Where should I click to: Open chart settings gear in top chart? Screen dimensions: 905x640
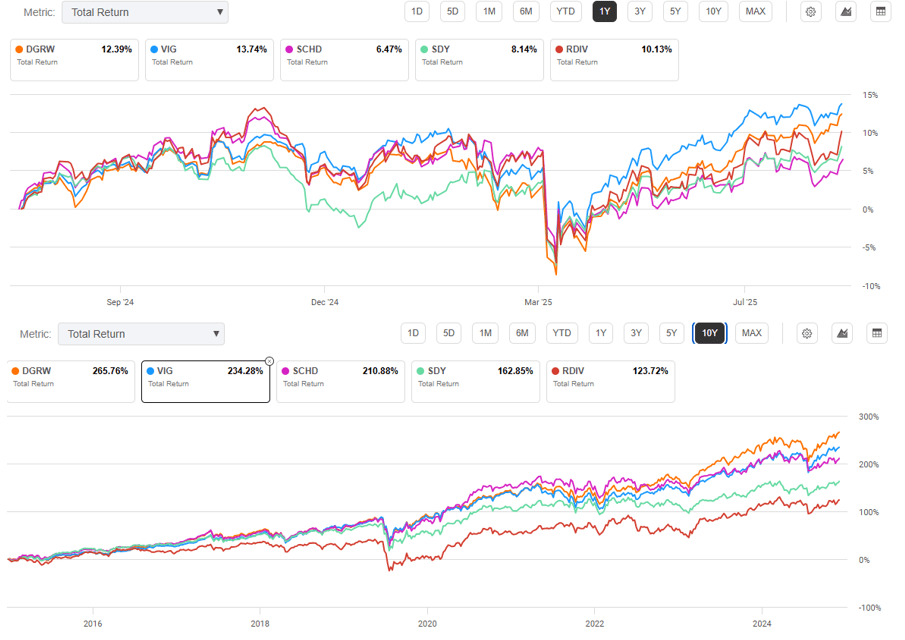(811, 12)
